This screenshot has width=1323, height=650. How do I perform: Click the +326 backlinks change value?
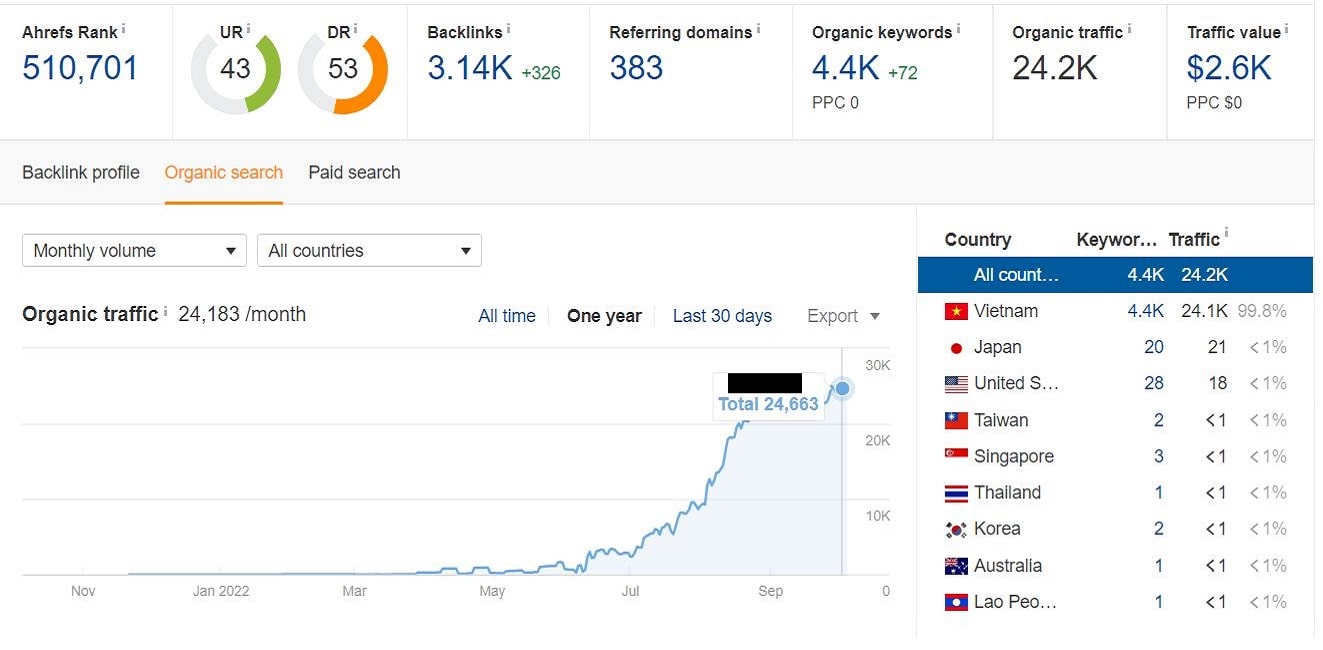coord(541,73)
